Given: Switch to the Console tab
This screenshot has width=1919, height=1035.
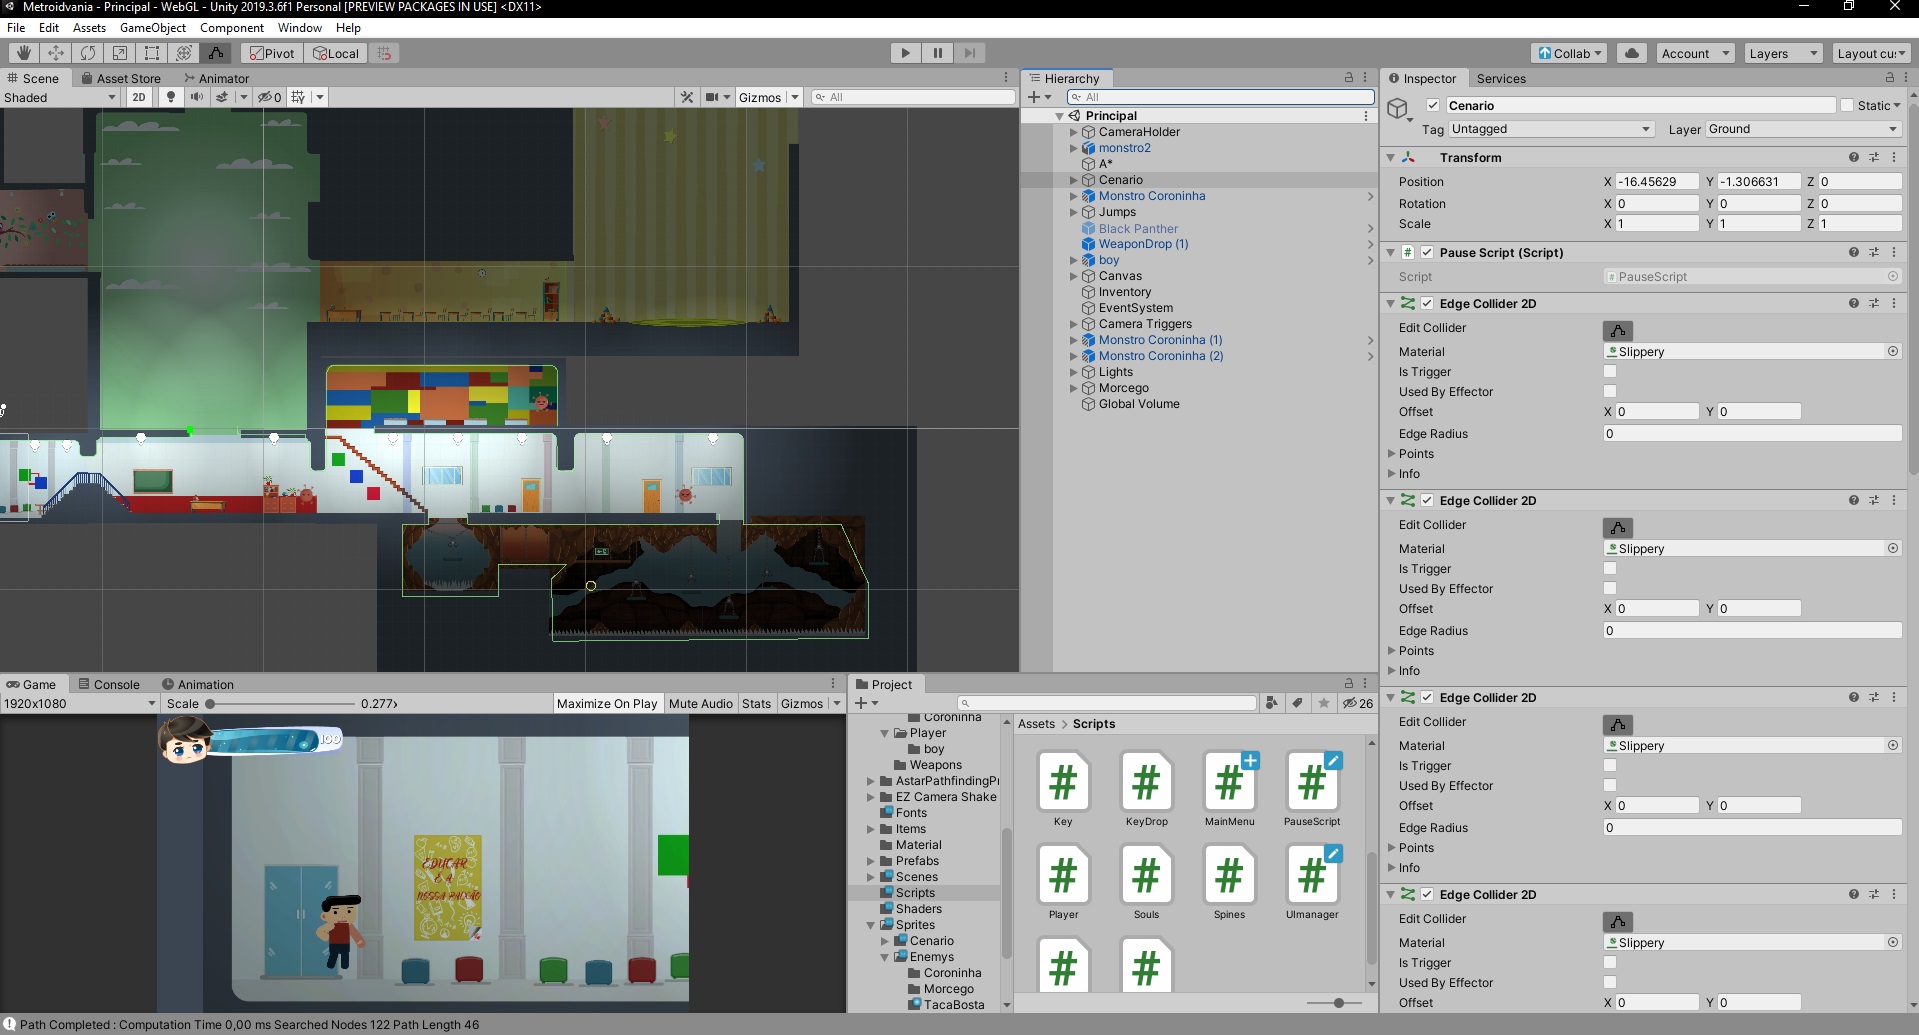Looking at the screenshot, I should (x=108, y=684).
